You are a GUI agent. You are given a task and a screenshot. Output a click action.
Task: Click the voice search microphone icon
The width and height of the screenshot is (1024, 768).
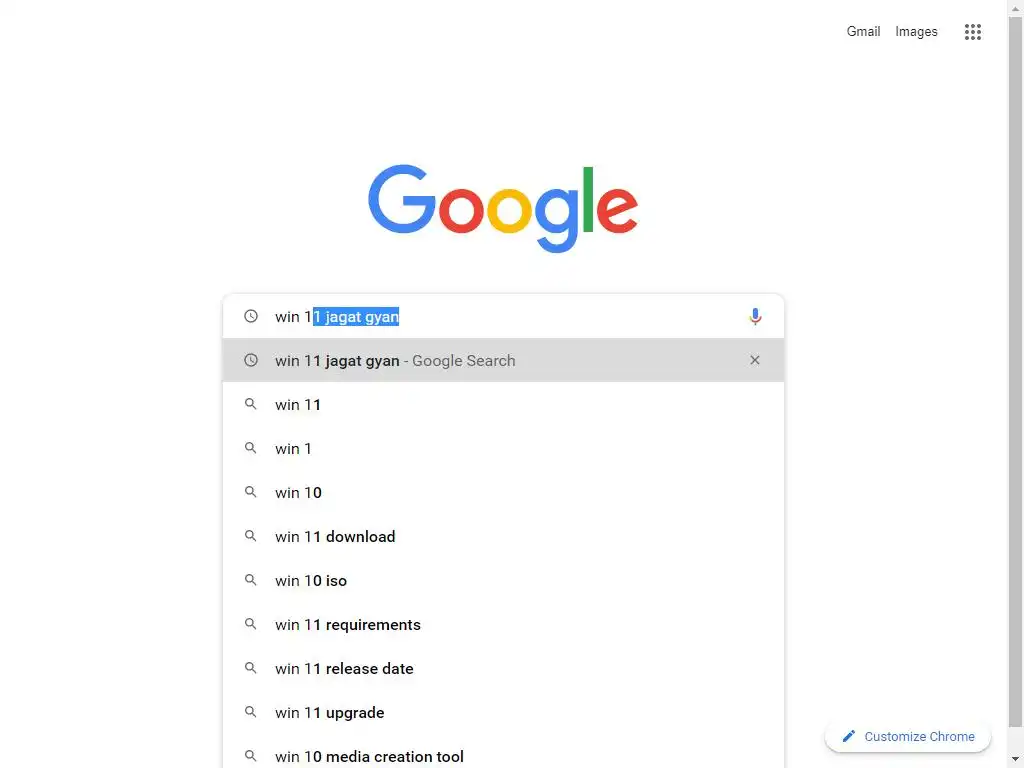pyautogui.click(x=755, y=317)
